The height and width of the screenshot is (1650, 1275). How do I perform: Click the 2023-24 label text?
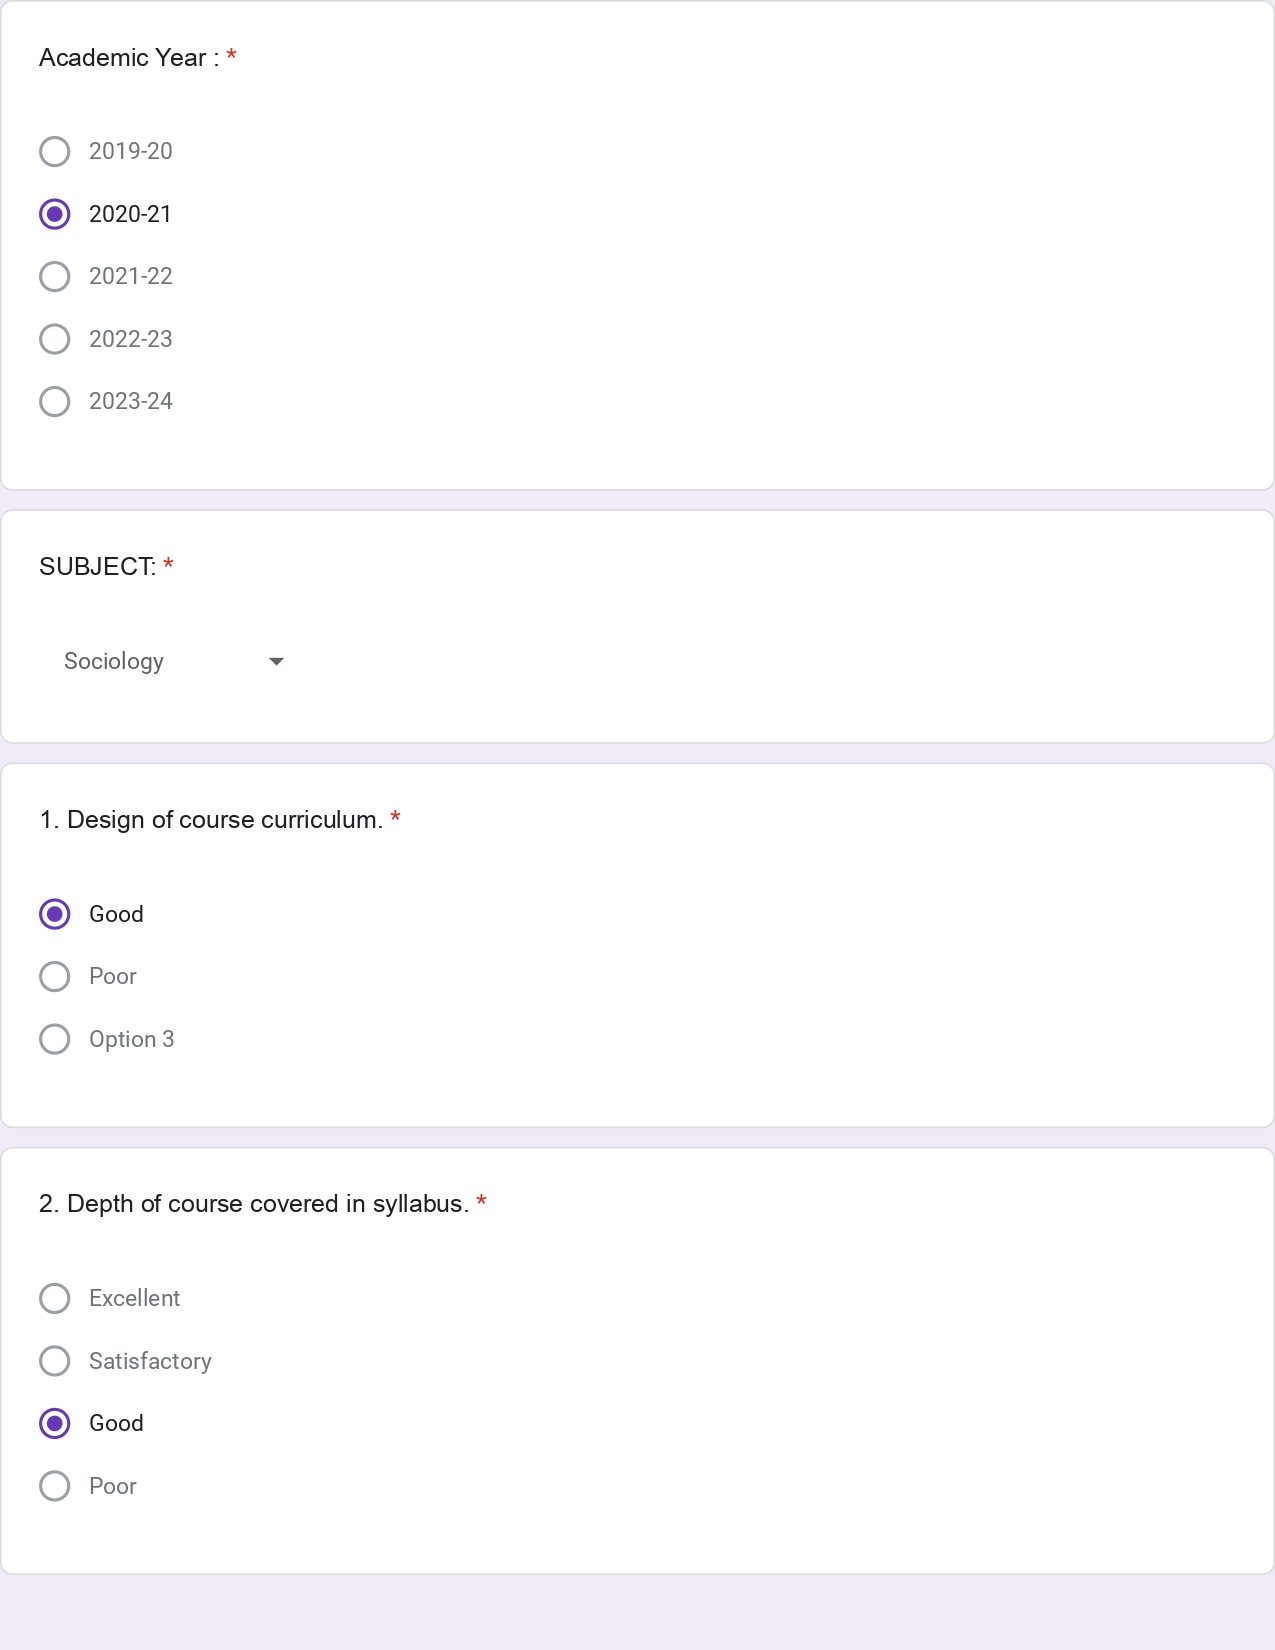pos(131,402)
